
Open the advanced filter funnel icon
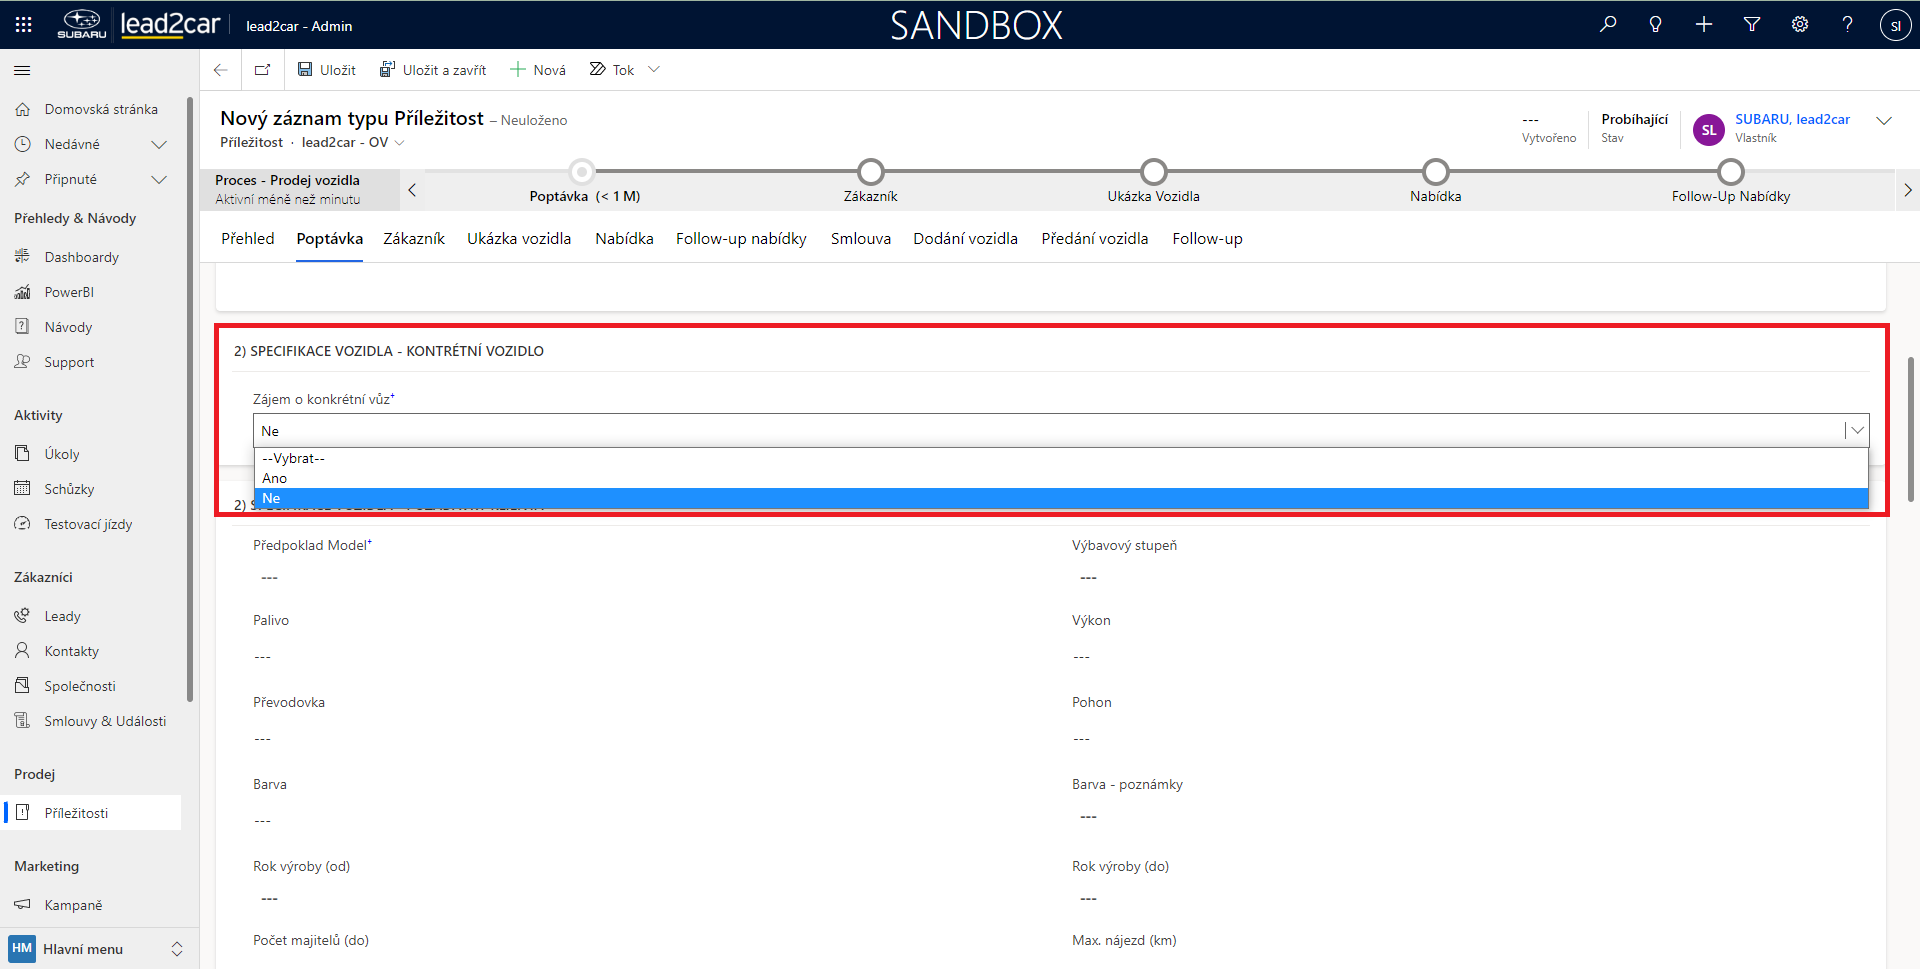1752,25
